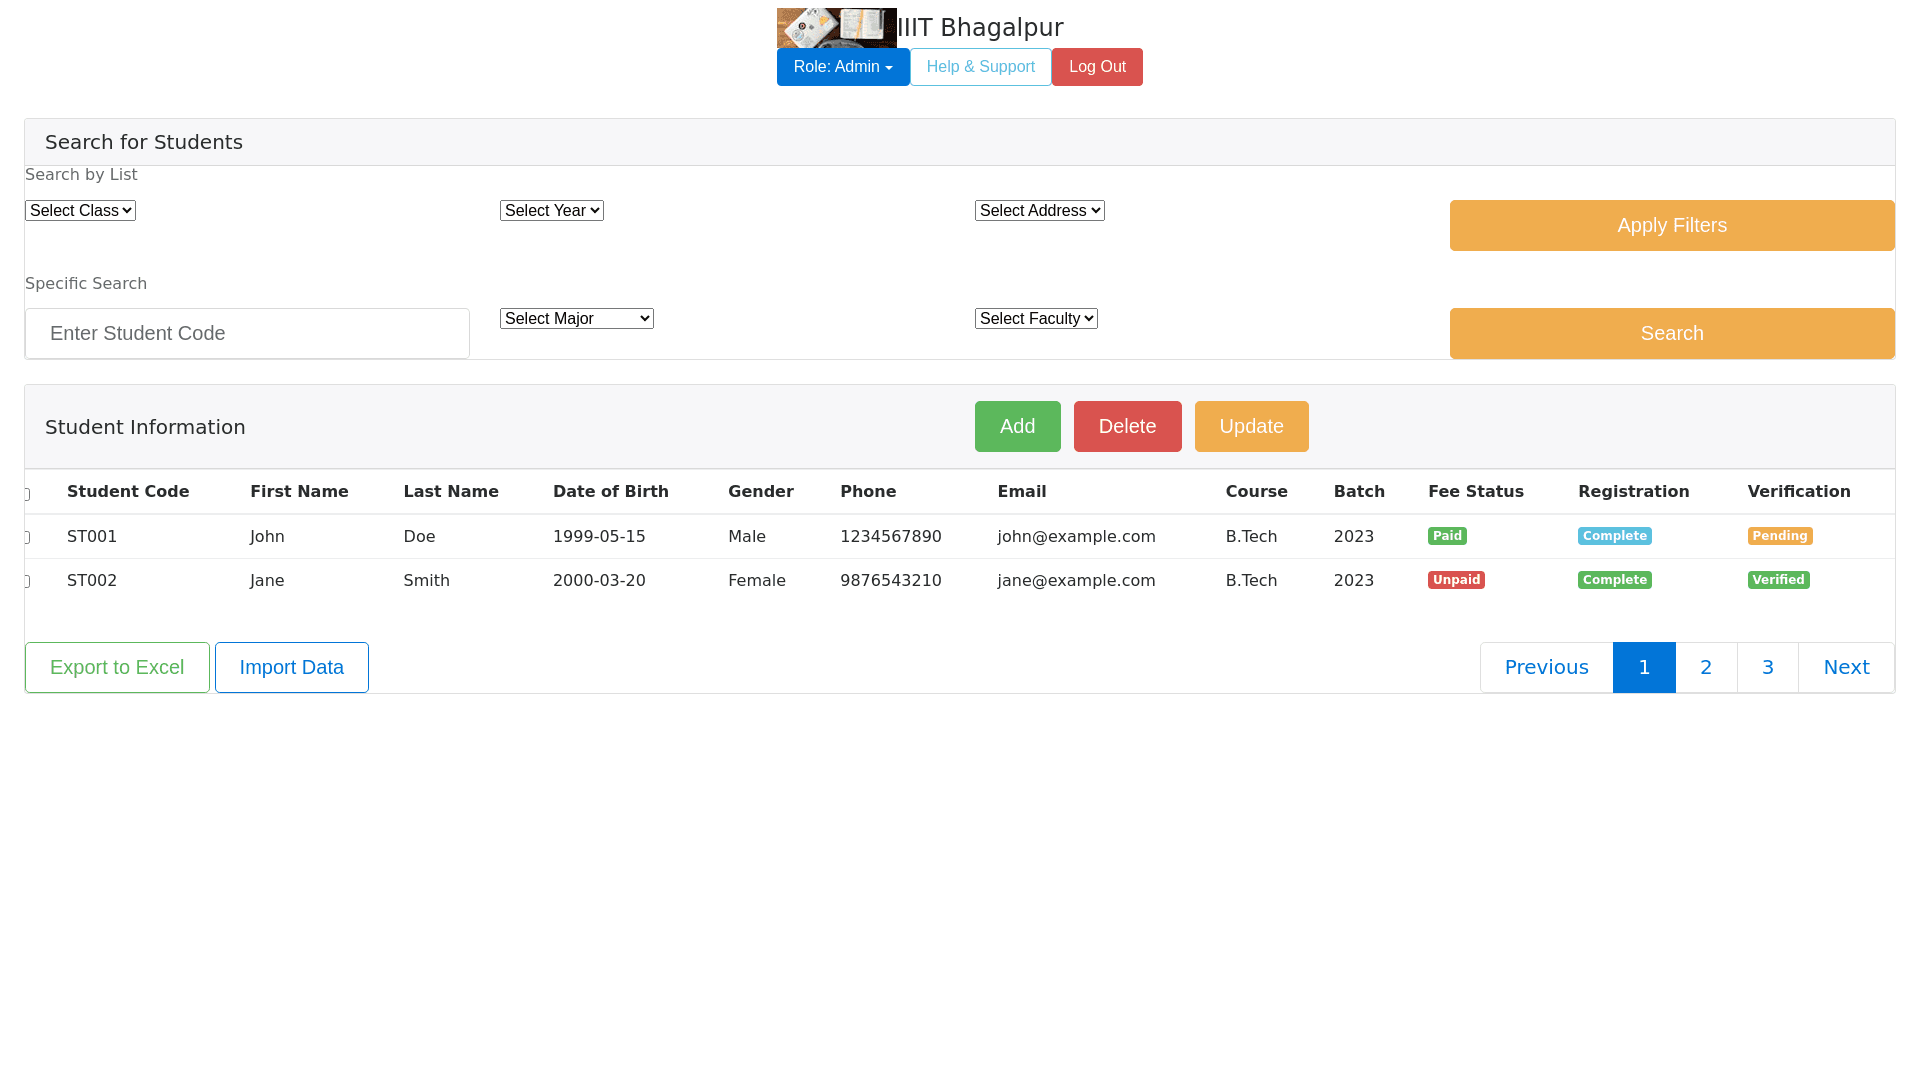Open the Select Major combo box

click(x=577, y=319)
